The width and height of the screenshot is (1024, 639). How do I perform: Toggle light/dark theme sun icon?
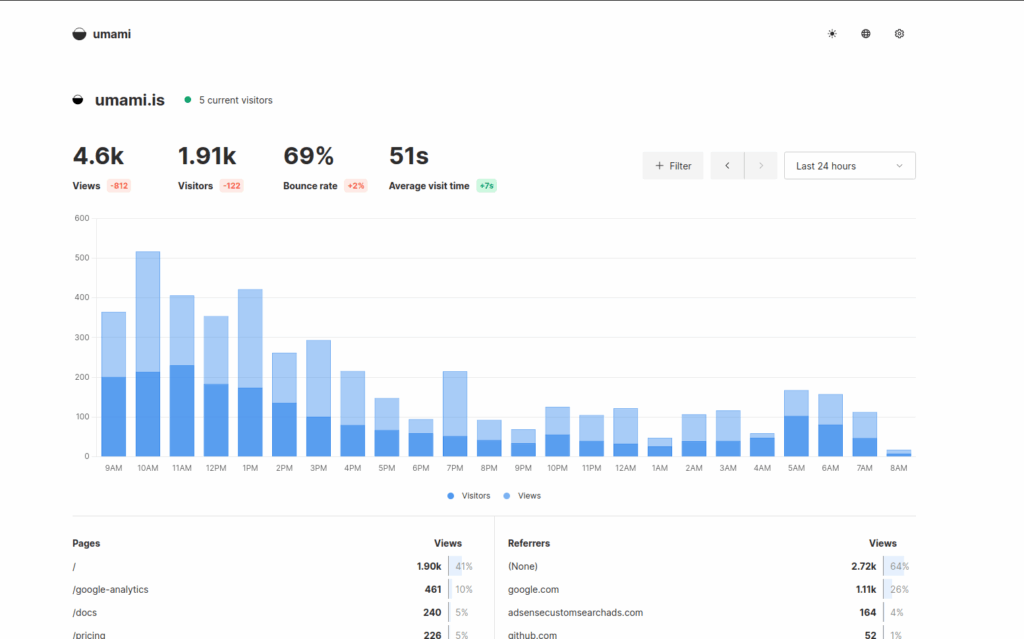click(832, 34)
